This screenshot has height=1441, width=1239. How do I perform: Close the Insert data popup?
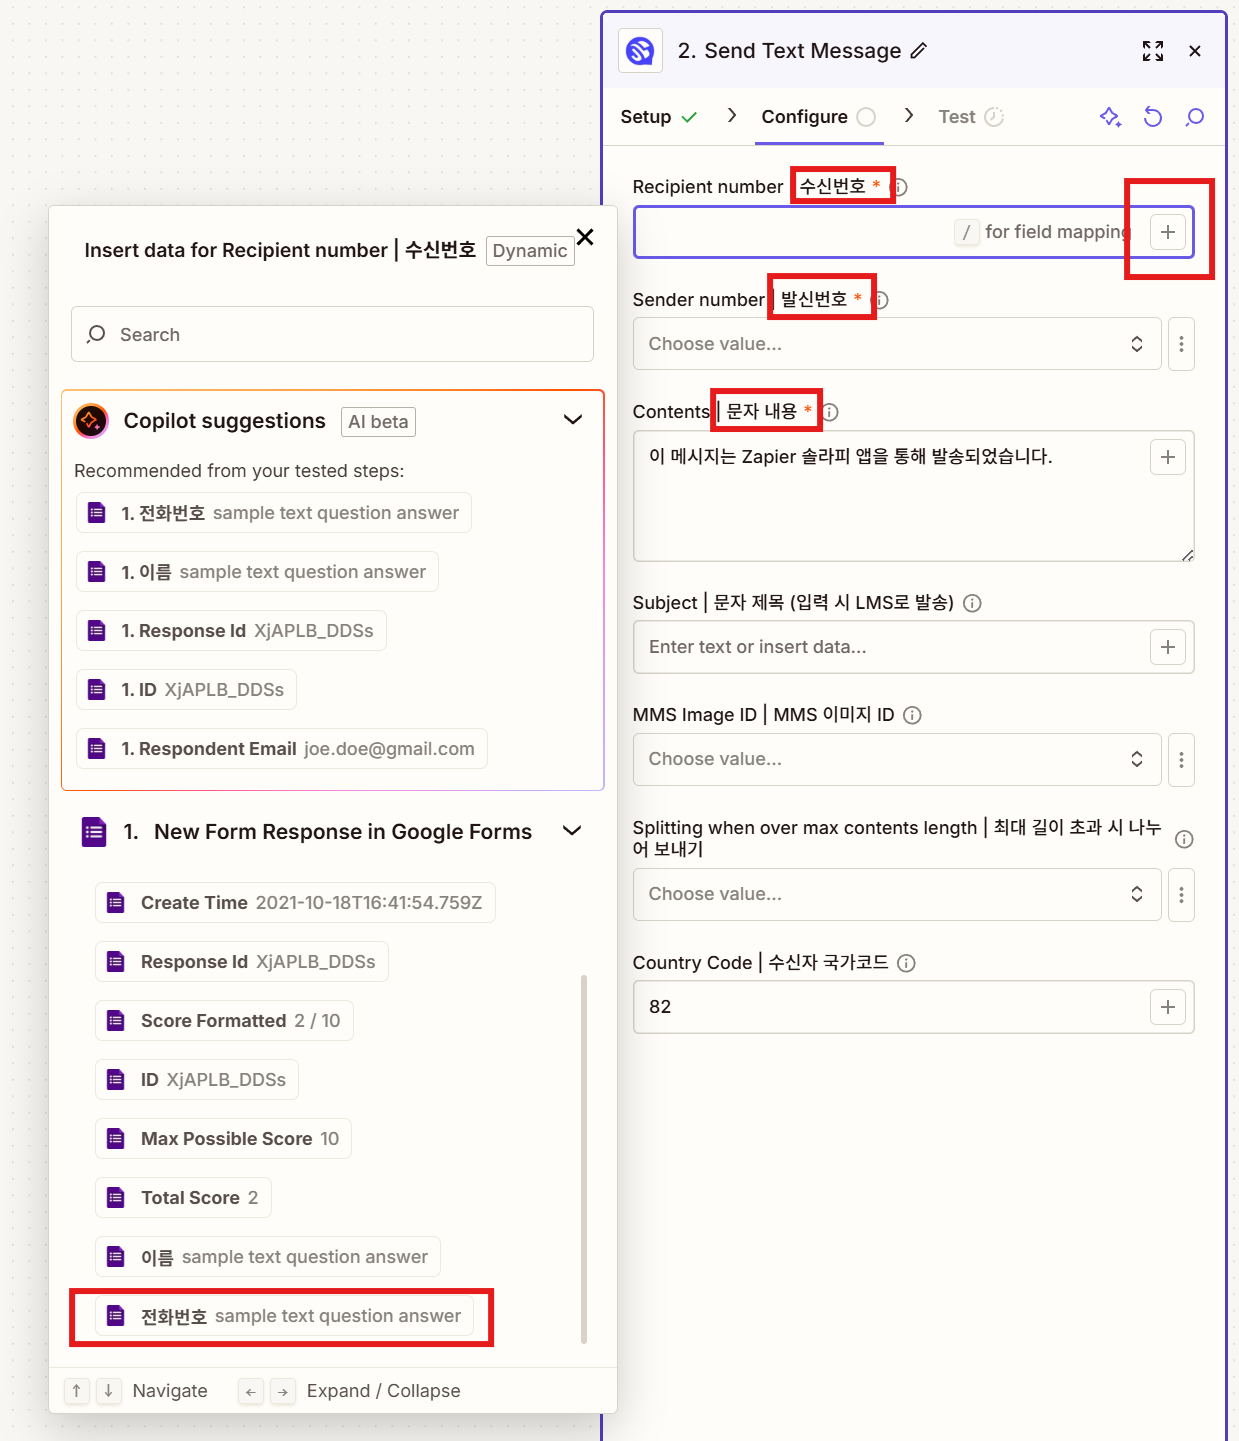[x=586, y=237]
